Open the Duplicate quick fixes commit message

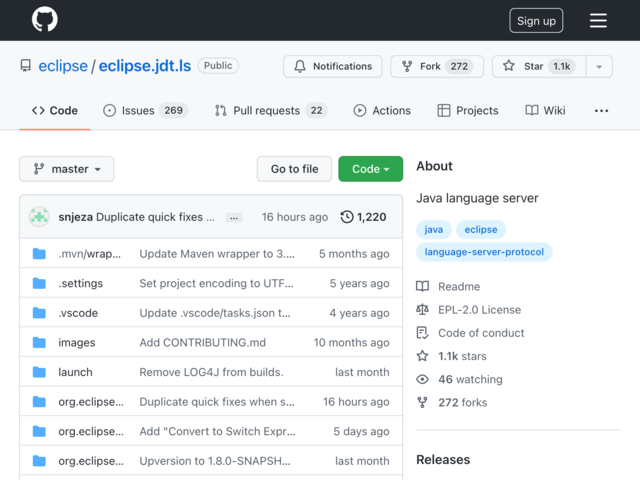click(x=155, y=217)
